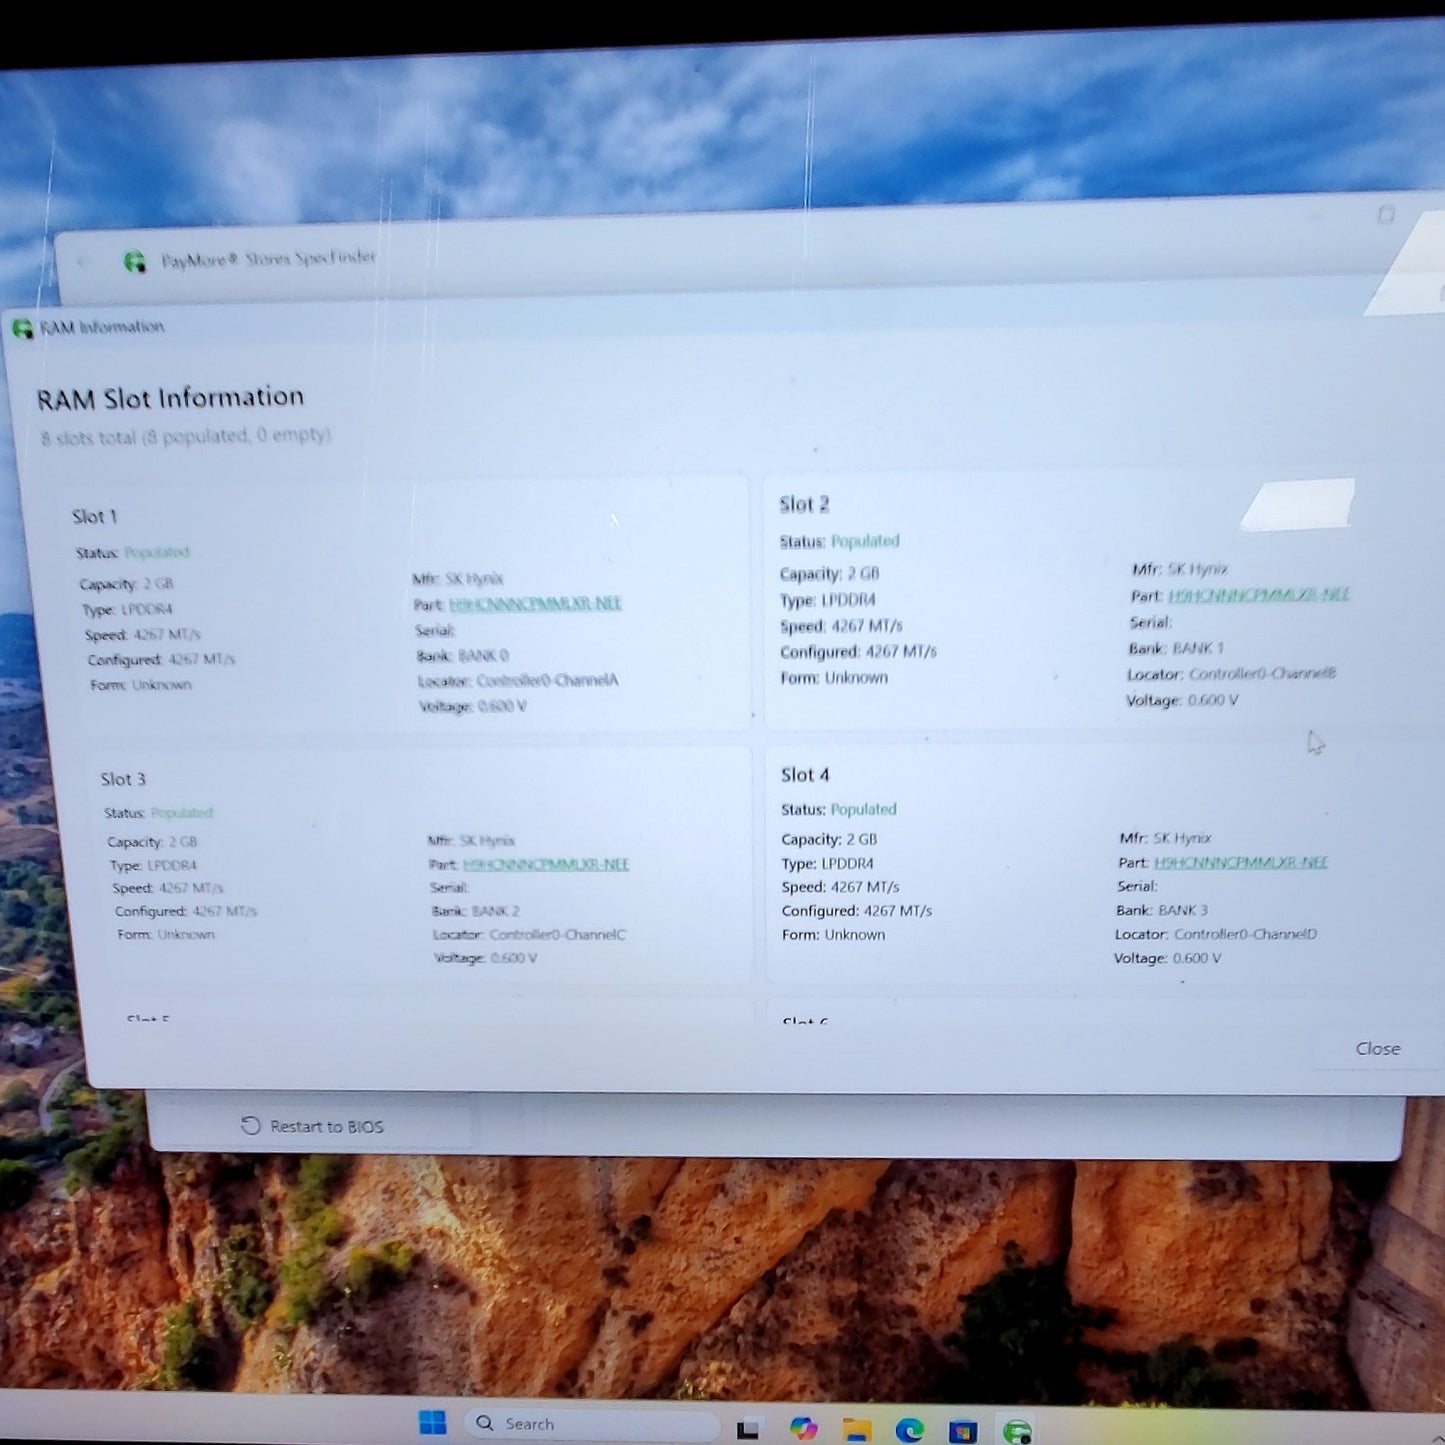
Task: Launch Copilot from the taskbar
Action: point(803,1428)
